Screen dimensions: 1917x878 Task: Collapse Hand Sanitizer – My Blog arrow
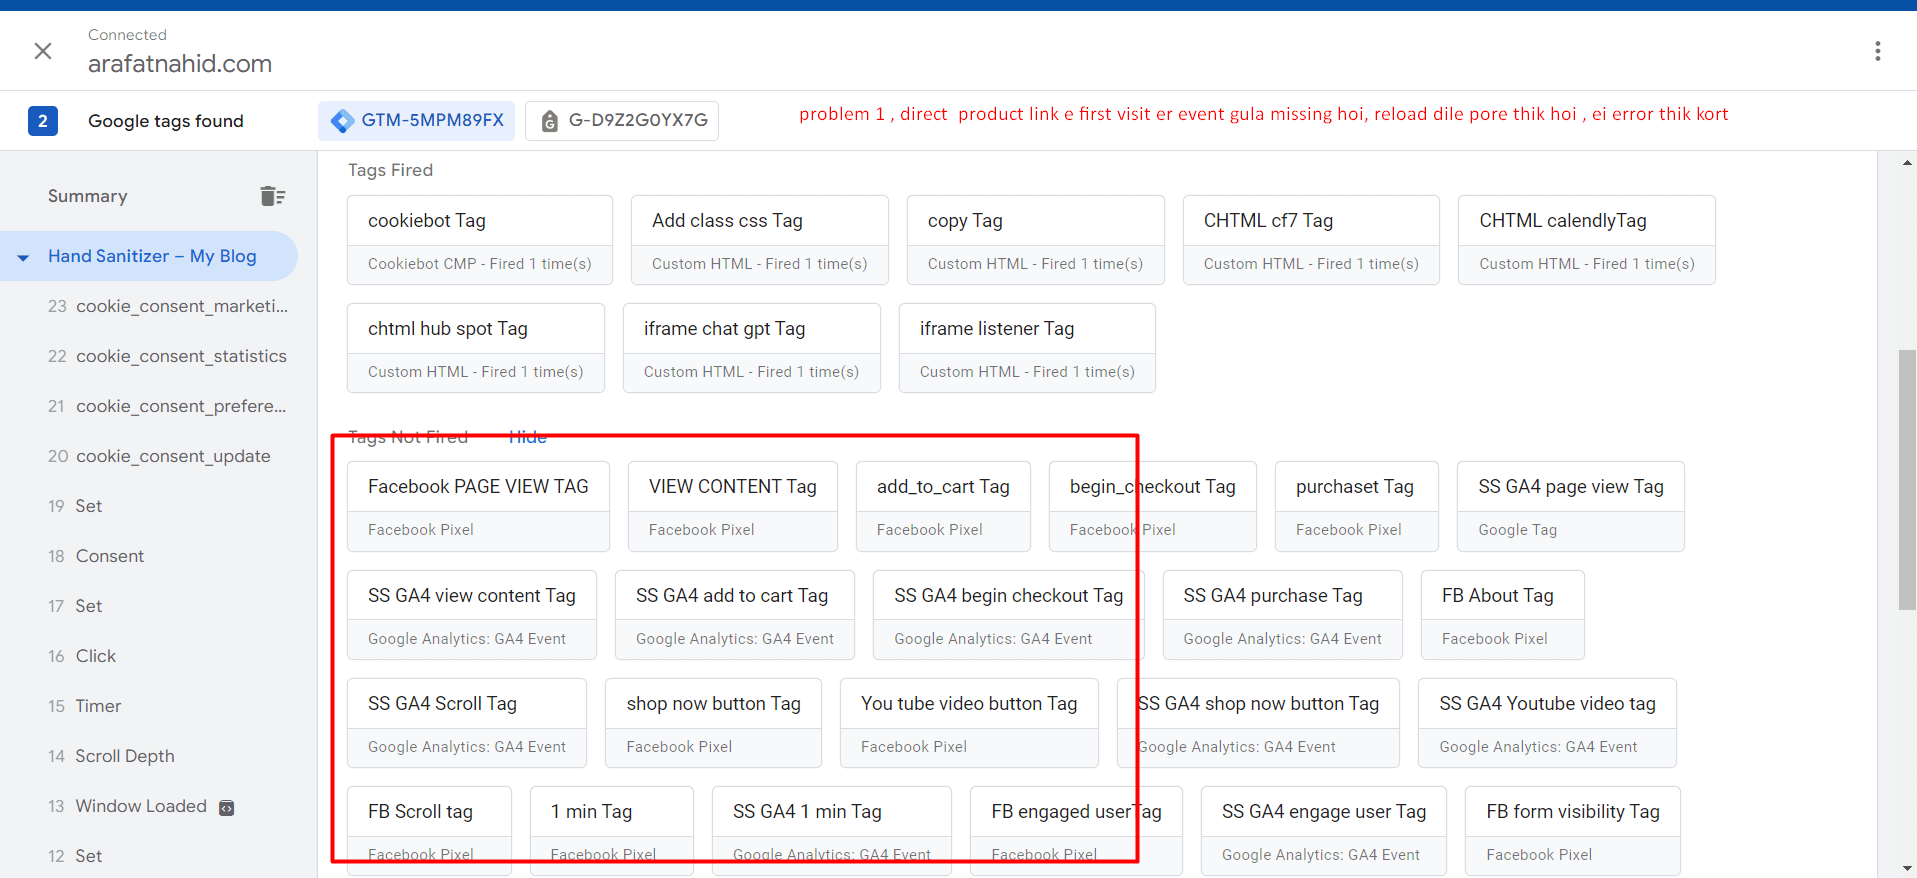coord(23,258)
